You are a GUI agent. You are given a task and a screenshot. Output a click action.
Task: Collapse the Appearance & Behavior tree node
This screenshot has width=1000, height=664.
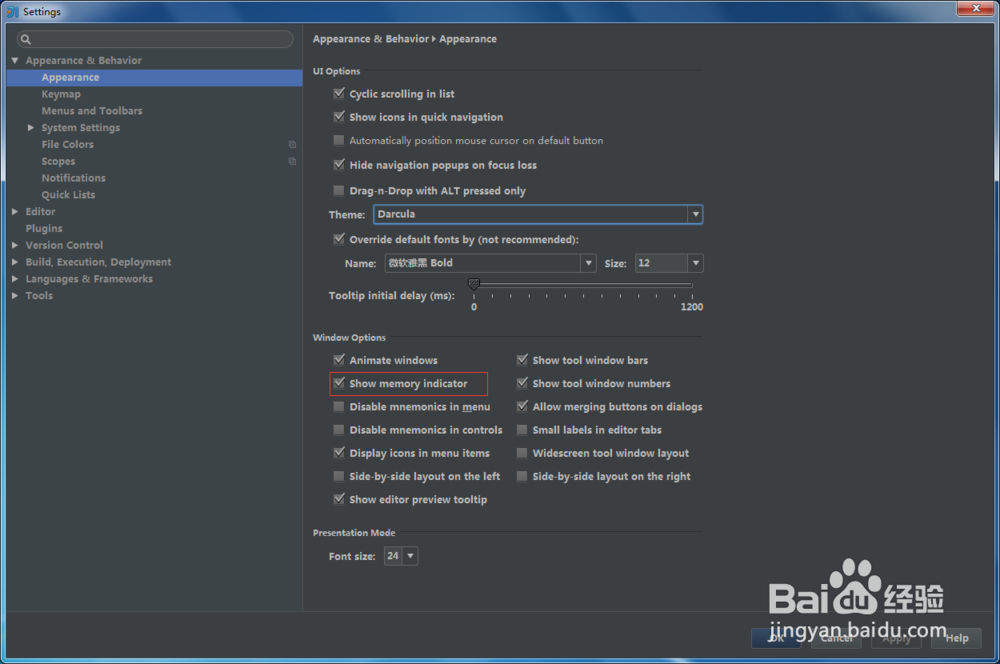click(15, 60)
